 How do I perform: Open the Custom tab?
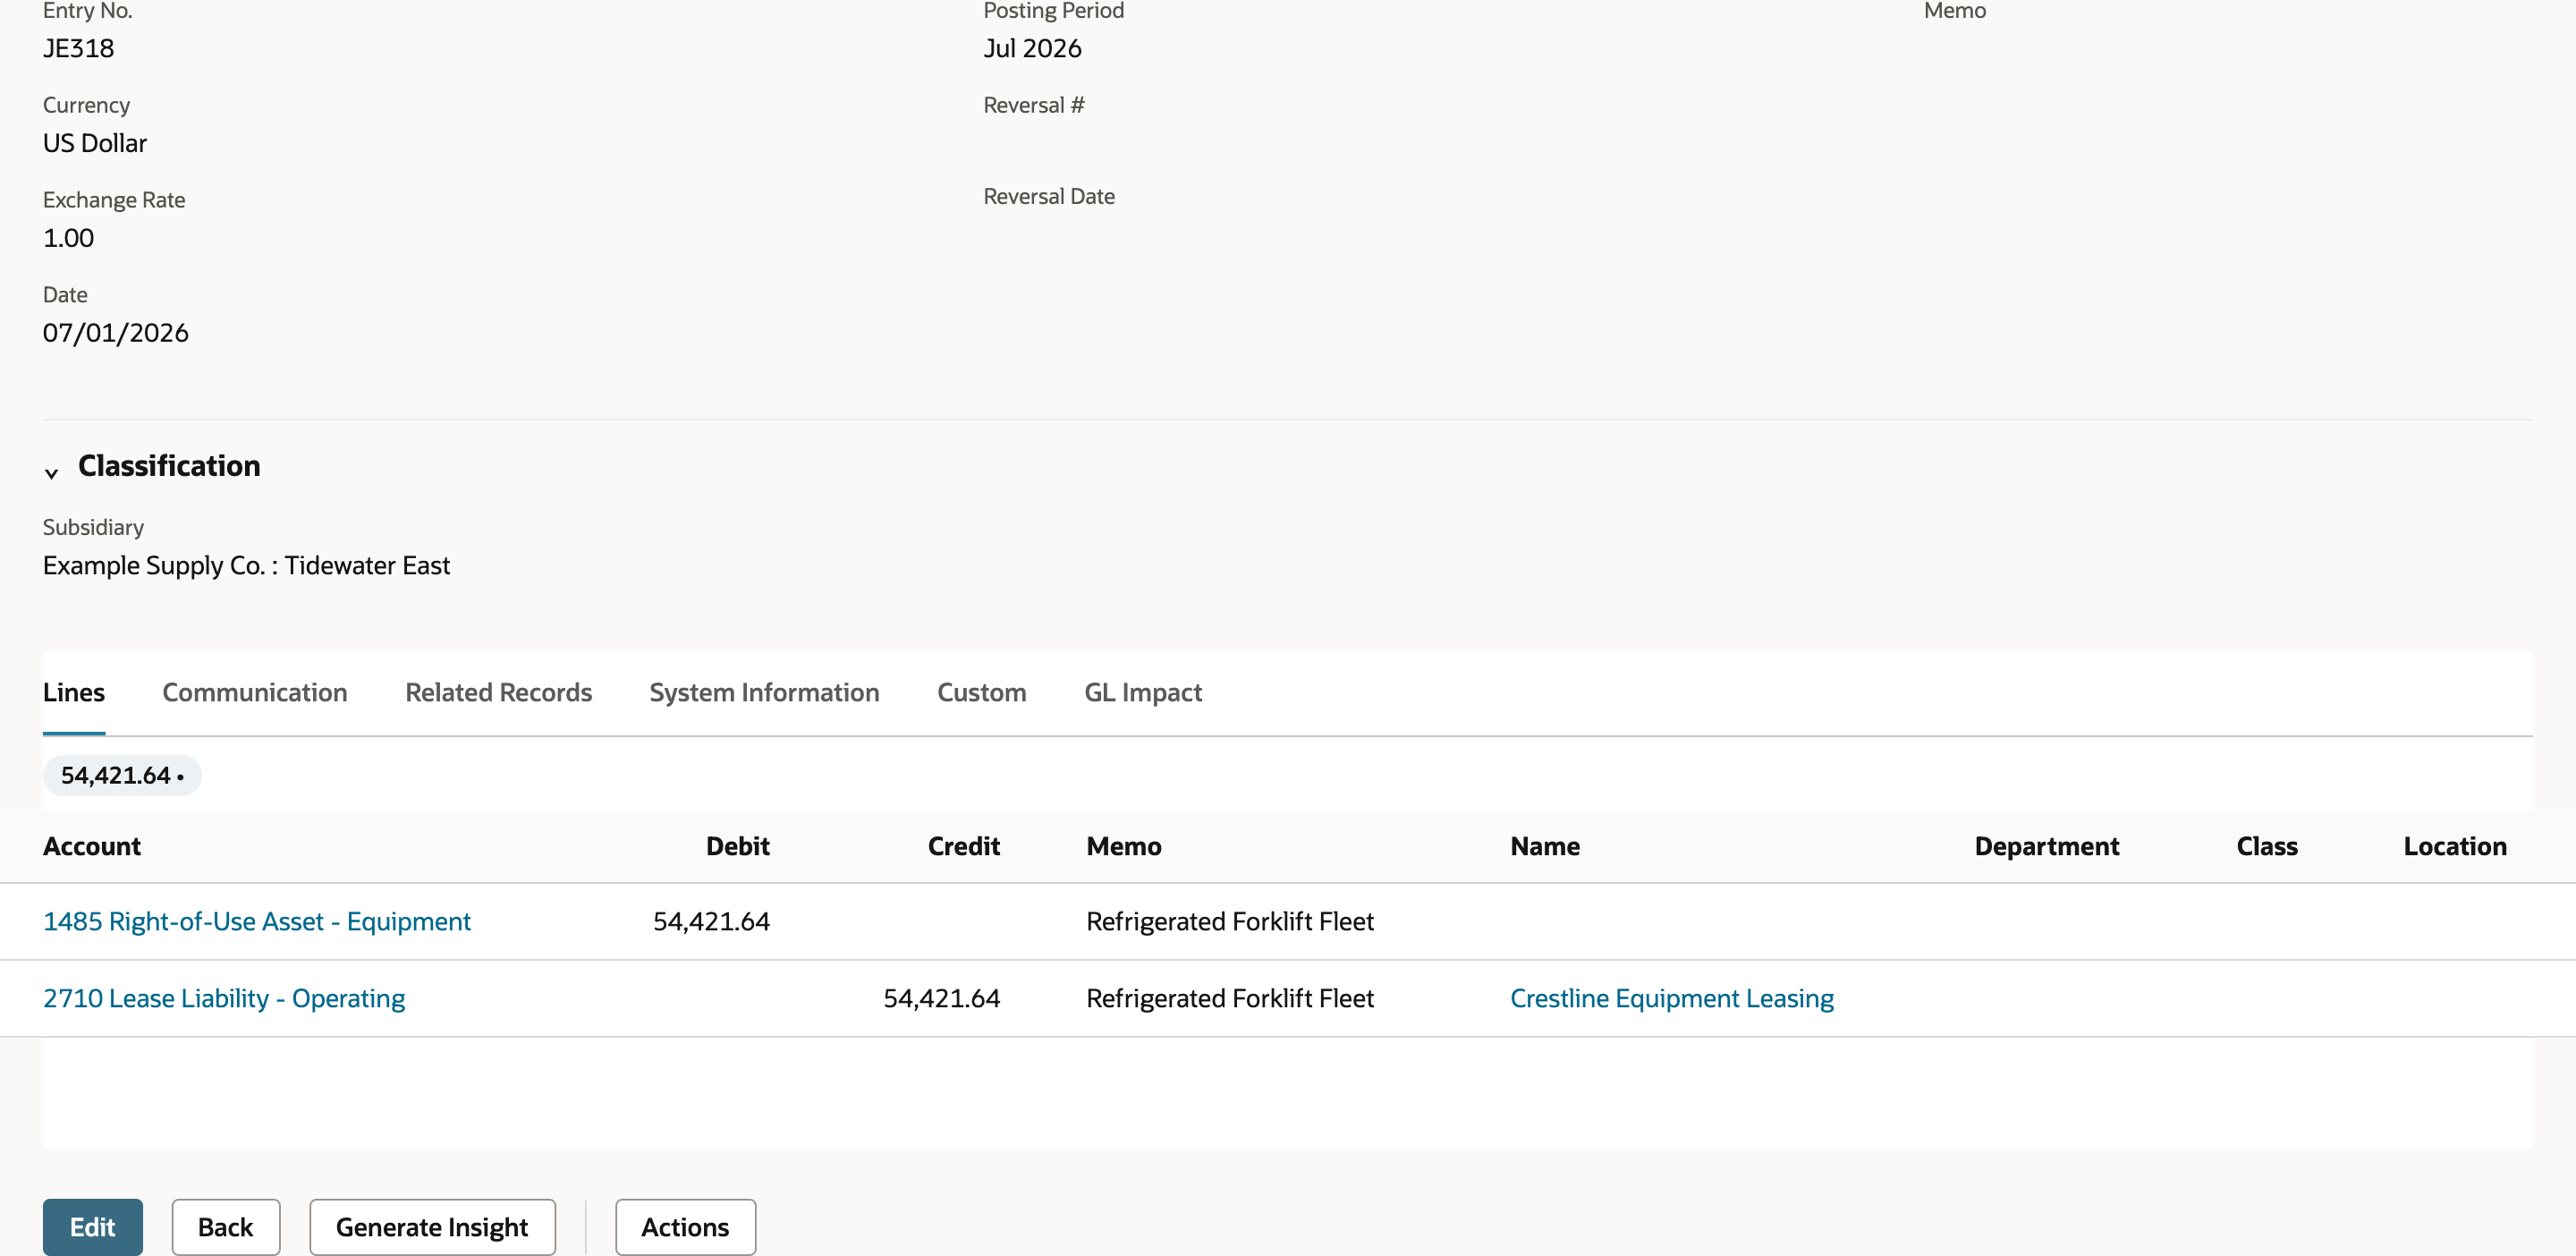(x=981, y=692)
